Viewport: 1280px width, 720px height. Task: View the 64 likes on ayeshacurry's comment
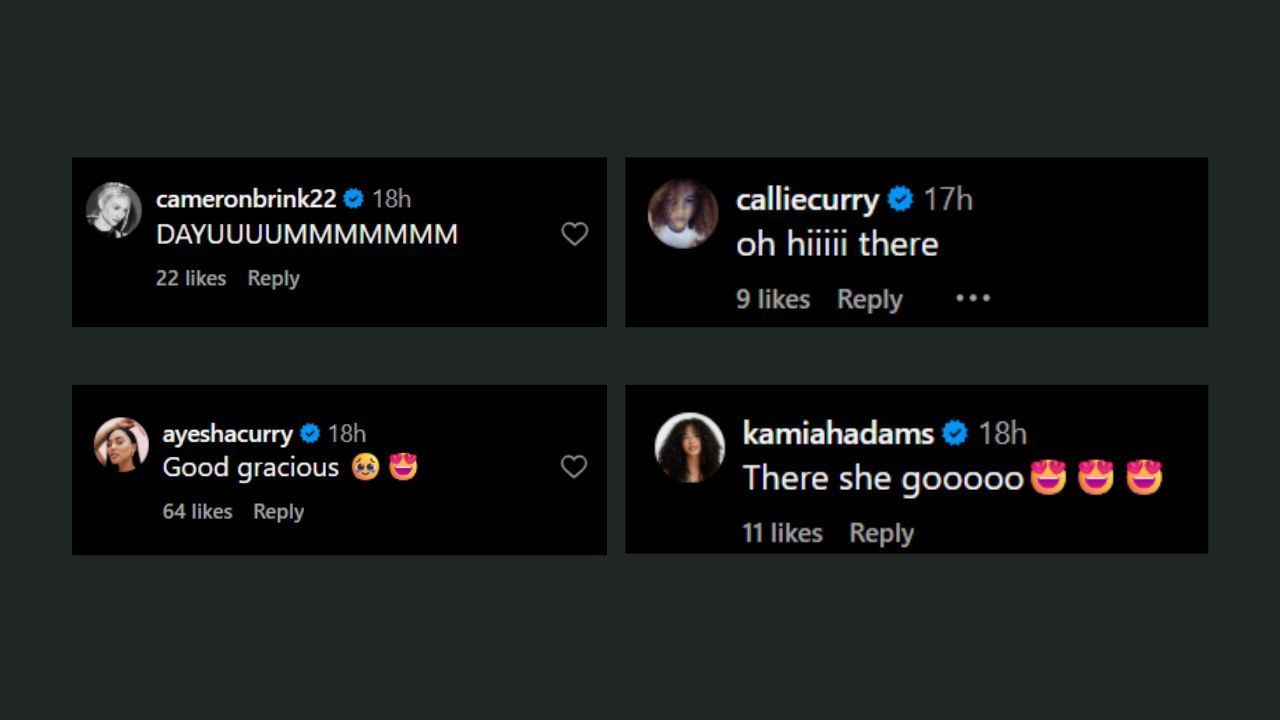[x=197, y=511]
